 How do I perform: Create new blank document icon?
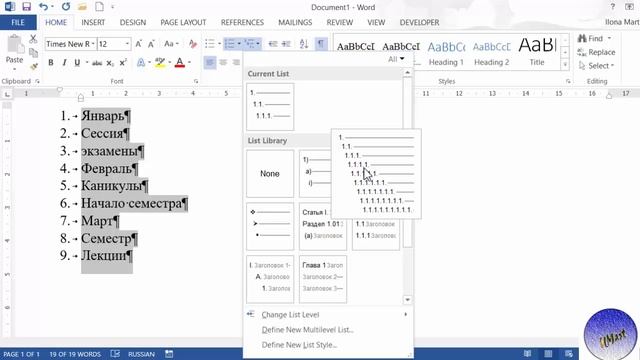point(99,7)
